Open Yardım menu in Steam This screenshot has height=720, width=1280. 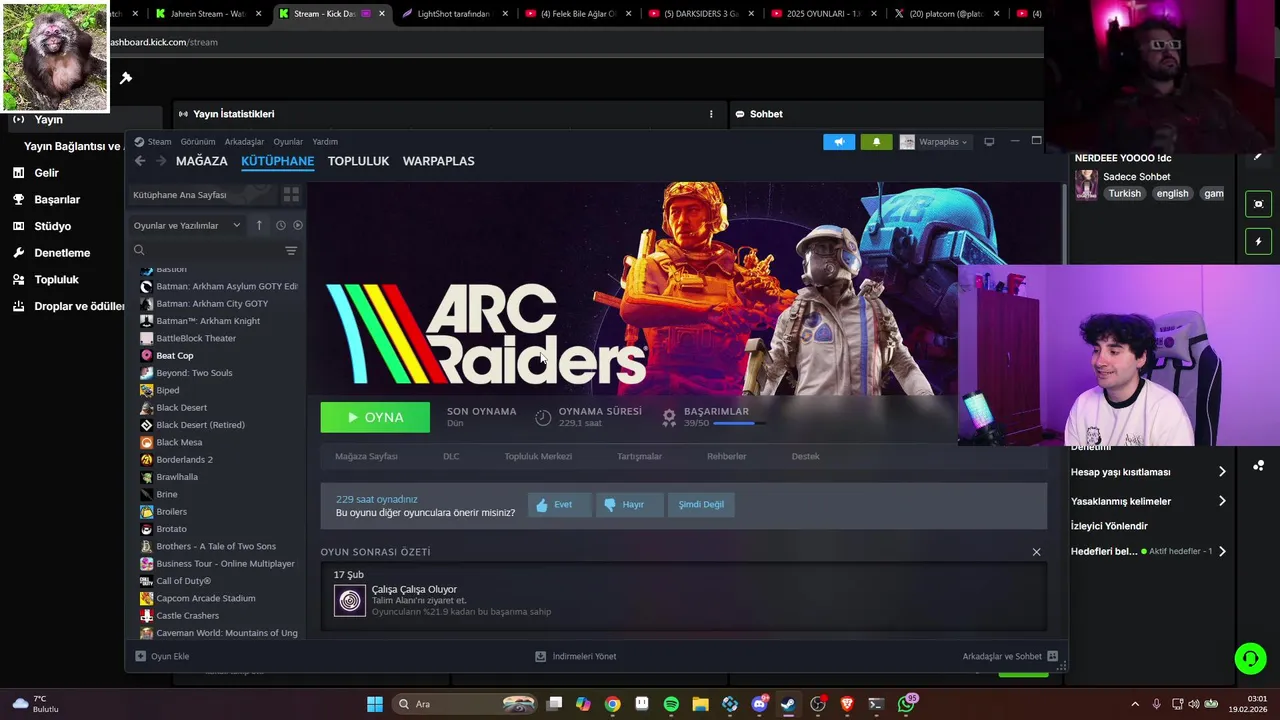(325, 142)
